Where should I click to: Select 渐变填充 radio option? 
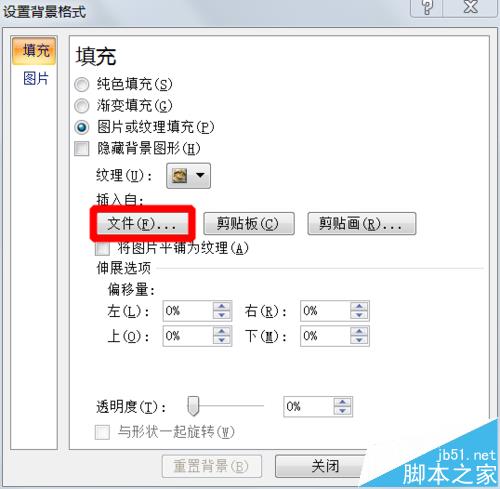click(82, 106)
